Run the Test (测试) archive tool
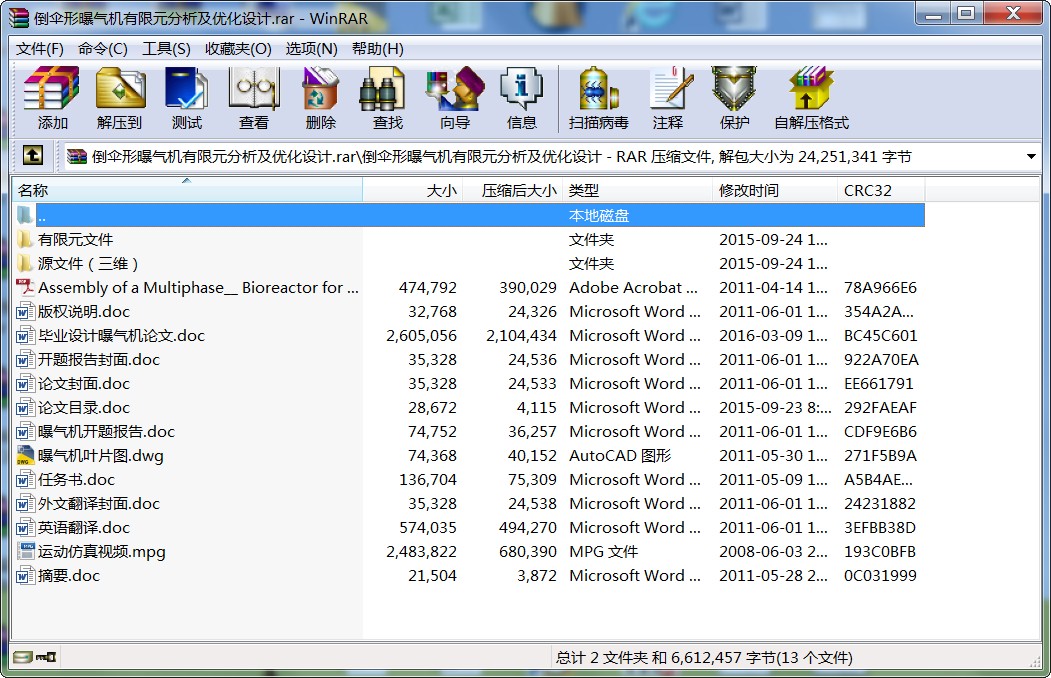1051x678 pixels. tap(186, 99)
